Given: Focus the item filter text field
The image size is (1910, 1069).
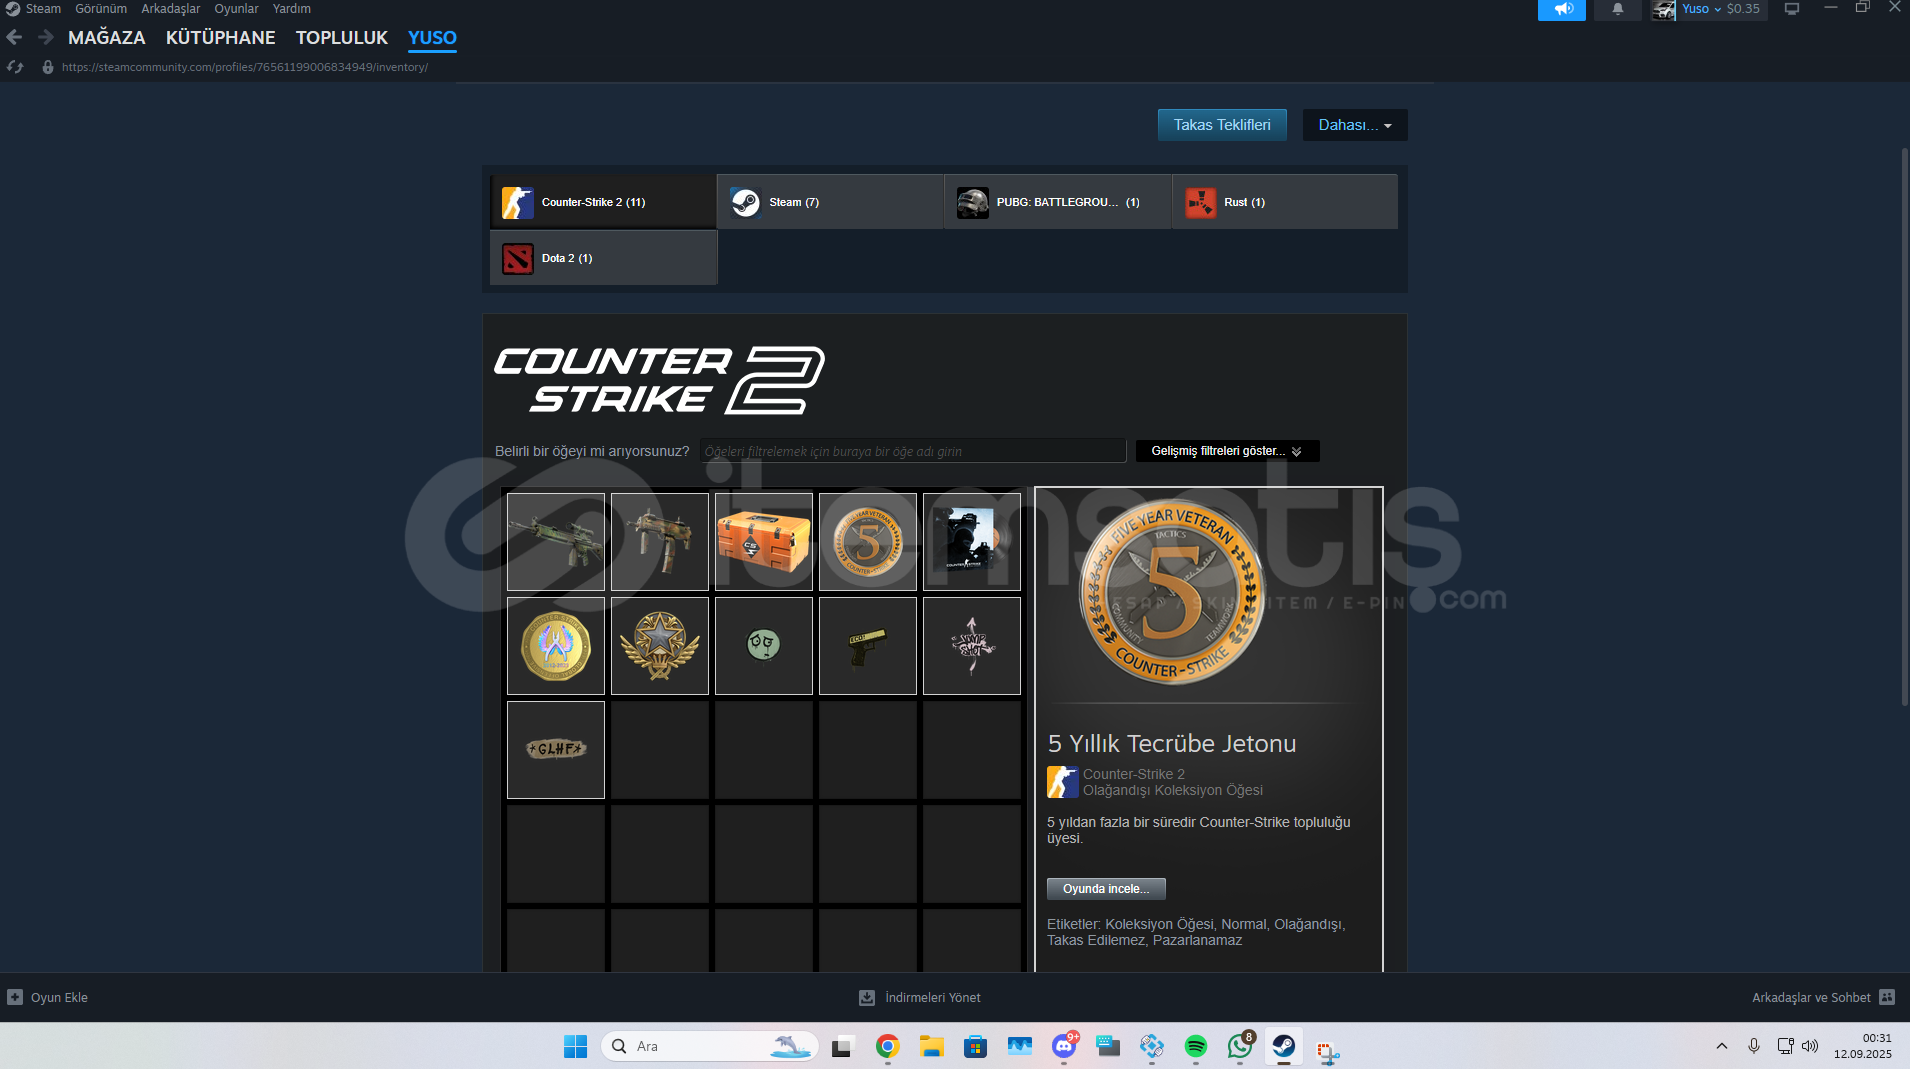Looking at the screenshot, I should (x=913, y=451).
